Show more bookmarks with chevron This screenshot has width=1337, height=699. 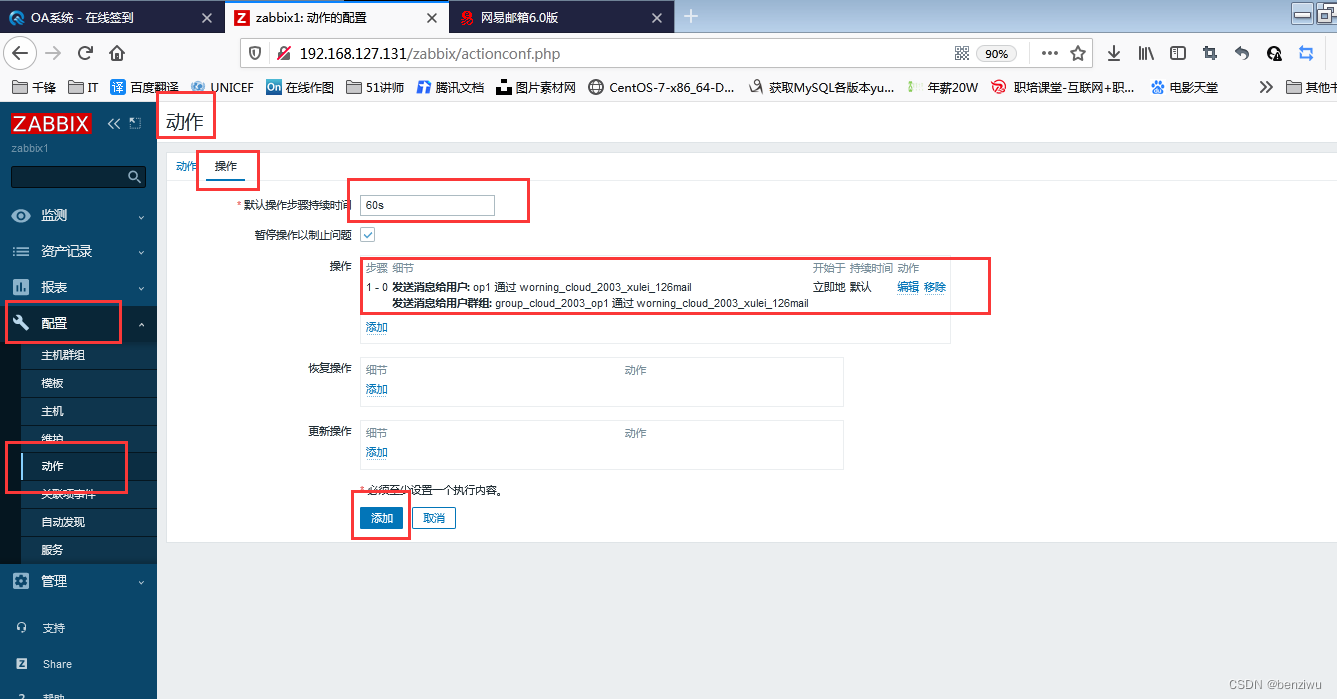pos(1266,87)
